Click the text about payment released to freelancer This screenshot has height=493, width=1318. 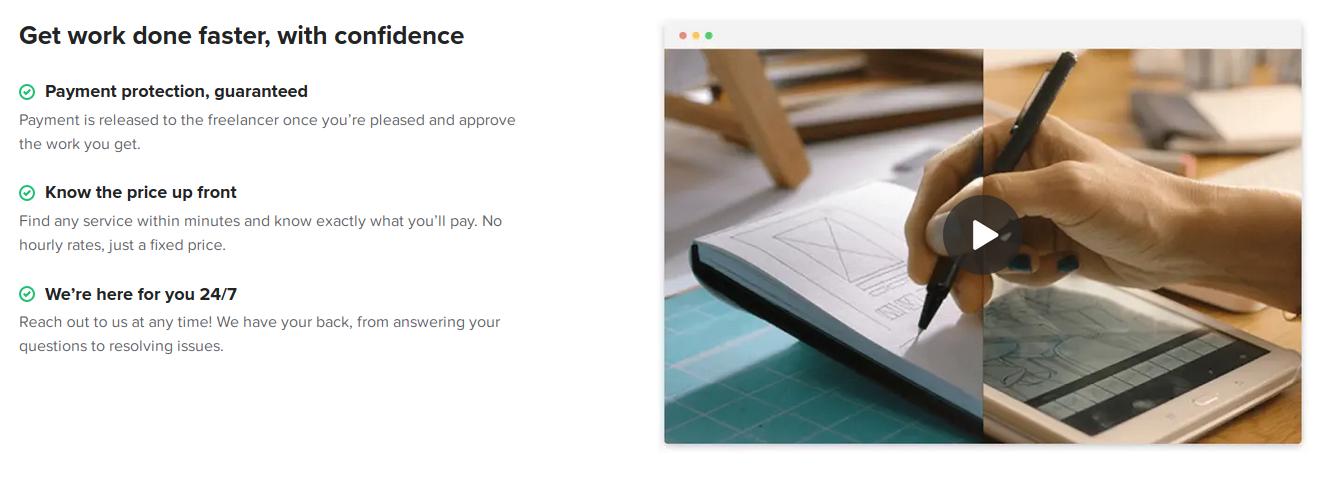[x=267, y=132]
